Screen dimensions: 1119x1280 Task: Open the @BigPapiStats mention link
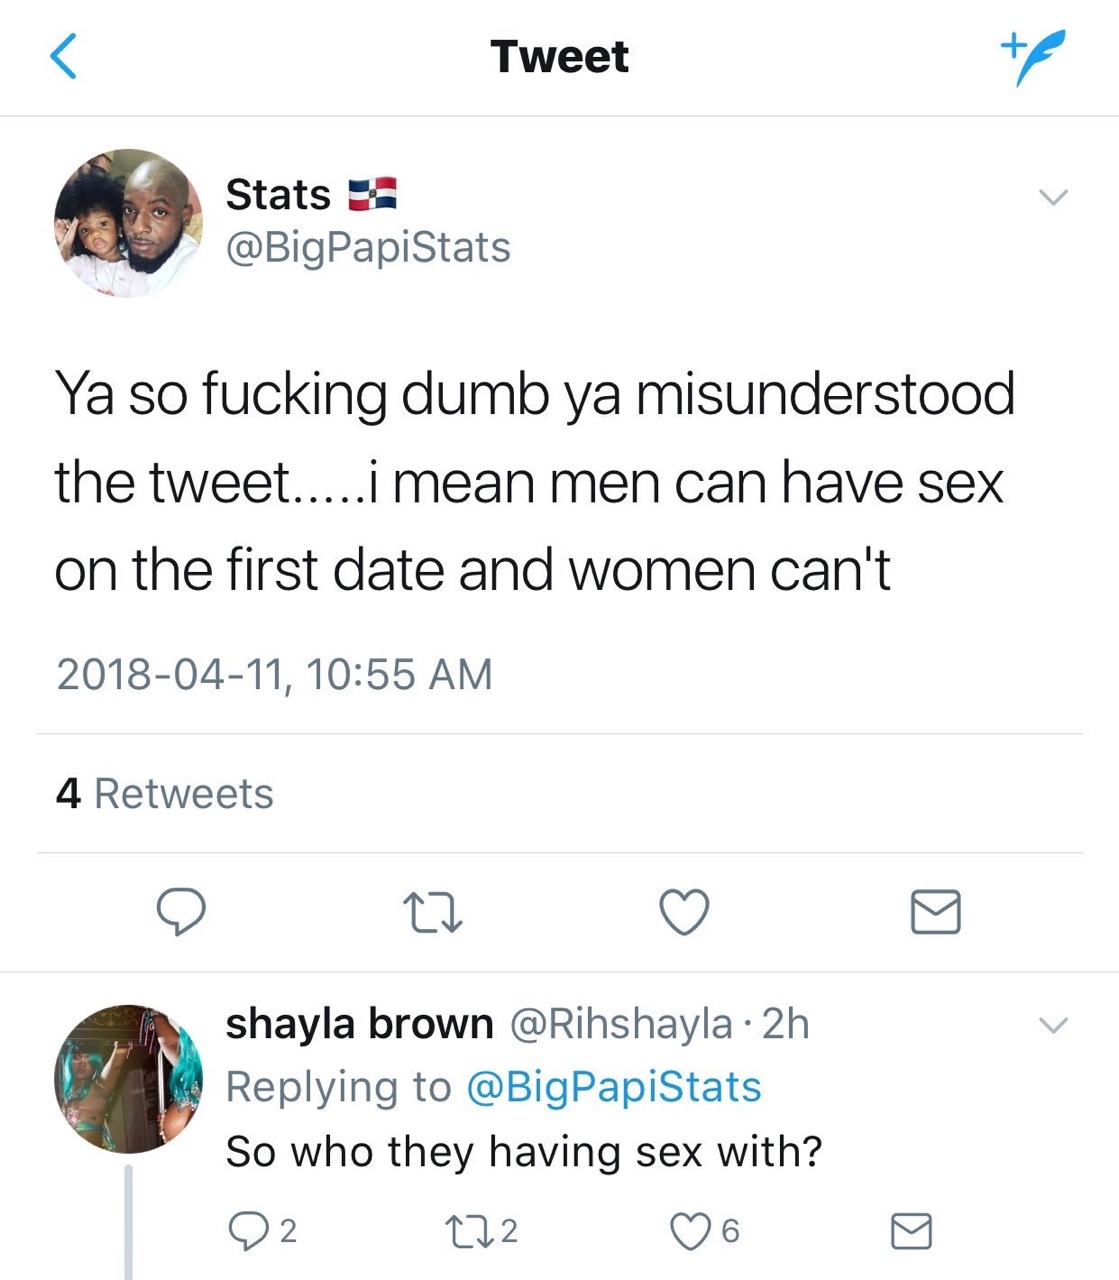614,1087
